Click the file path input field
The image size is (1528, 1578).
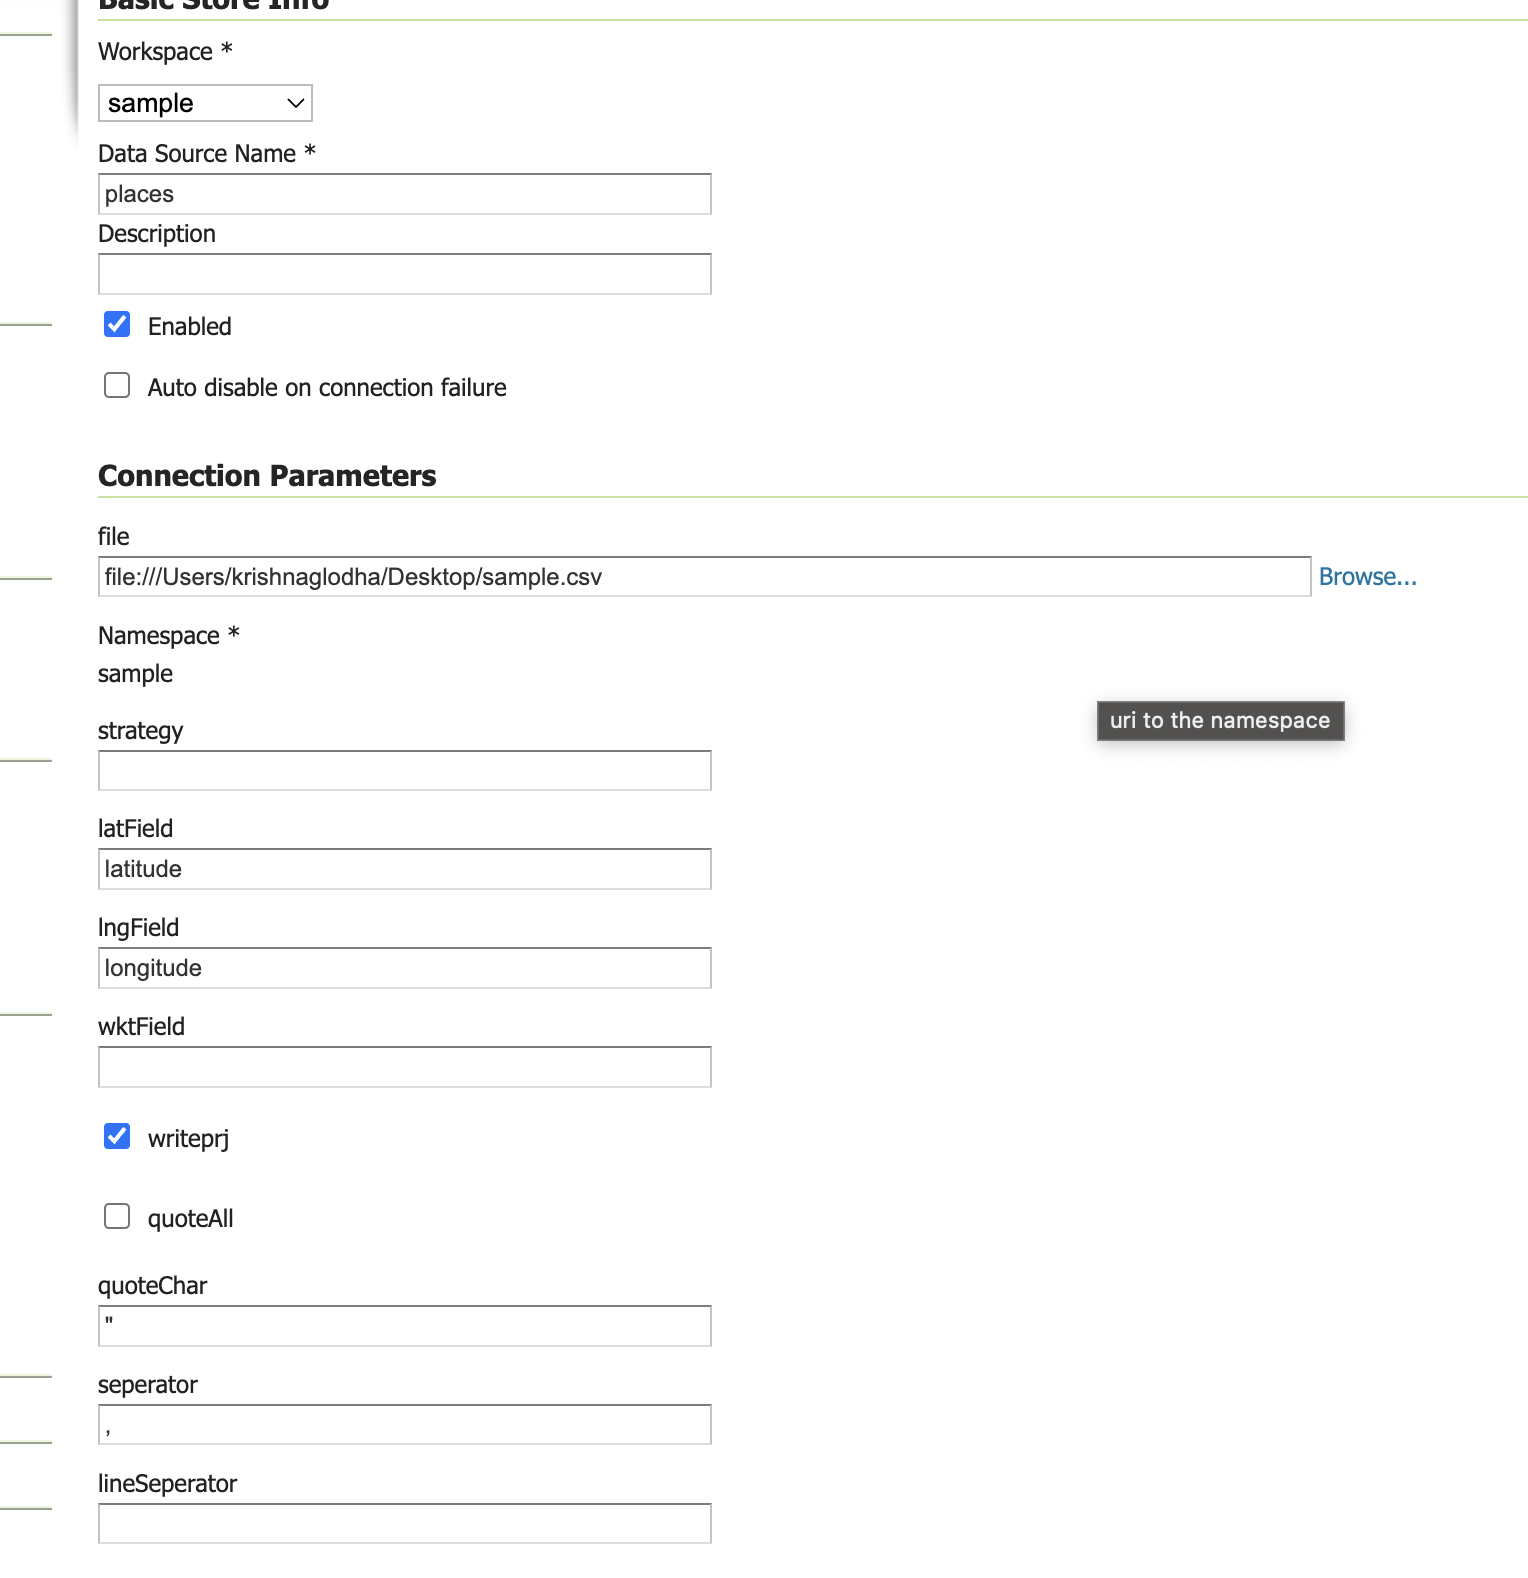(x=705, y=577)
